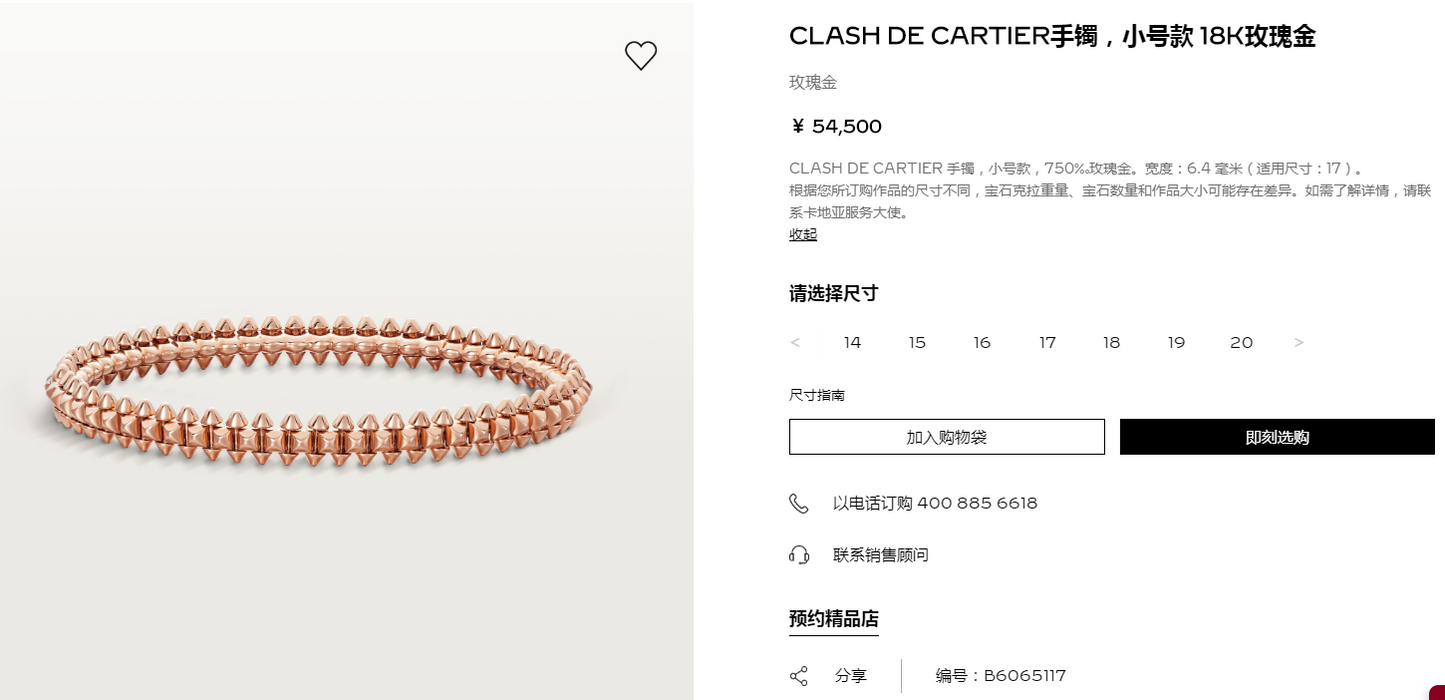
Task: Select size 15
Action: click(917, 342)
